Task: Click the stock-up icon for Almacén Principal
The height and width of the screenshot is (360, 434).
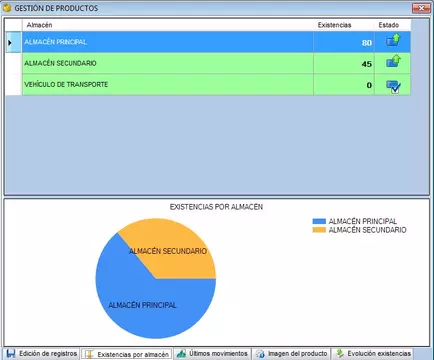Action: click(x=393, y=40)
